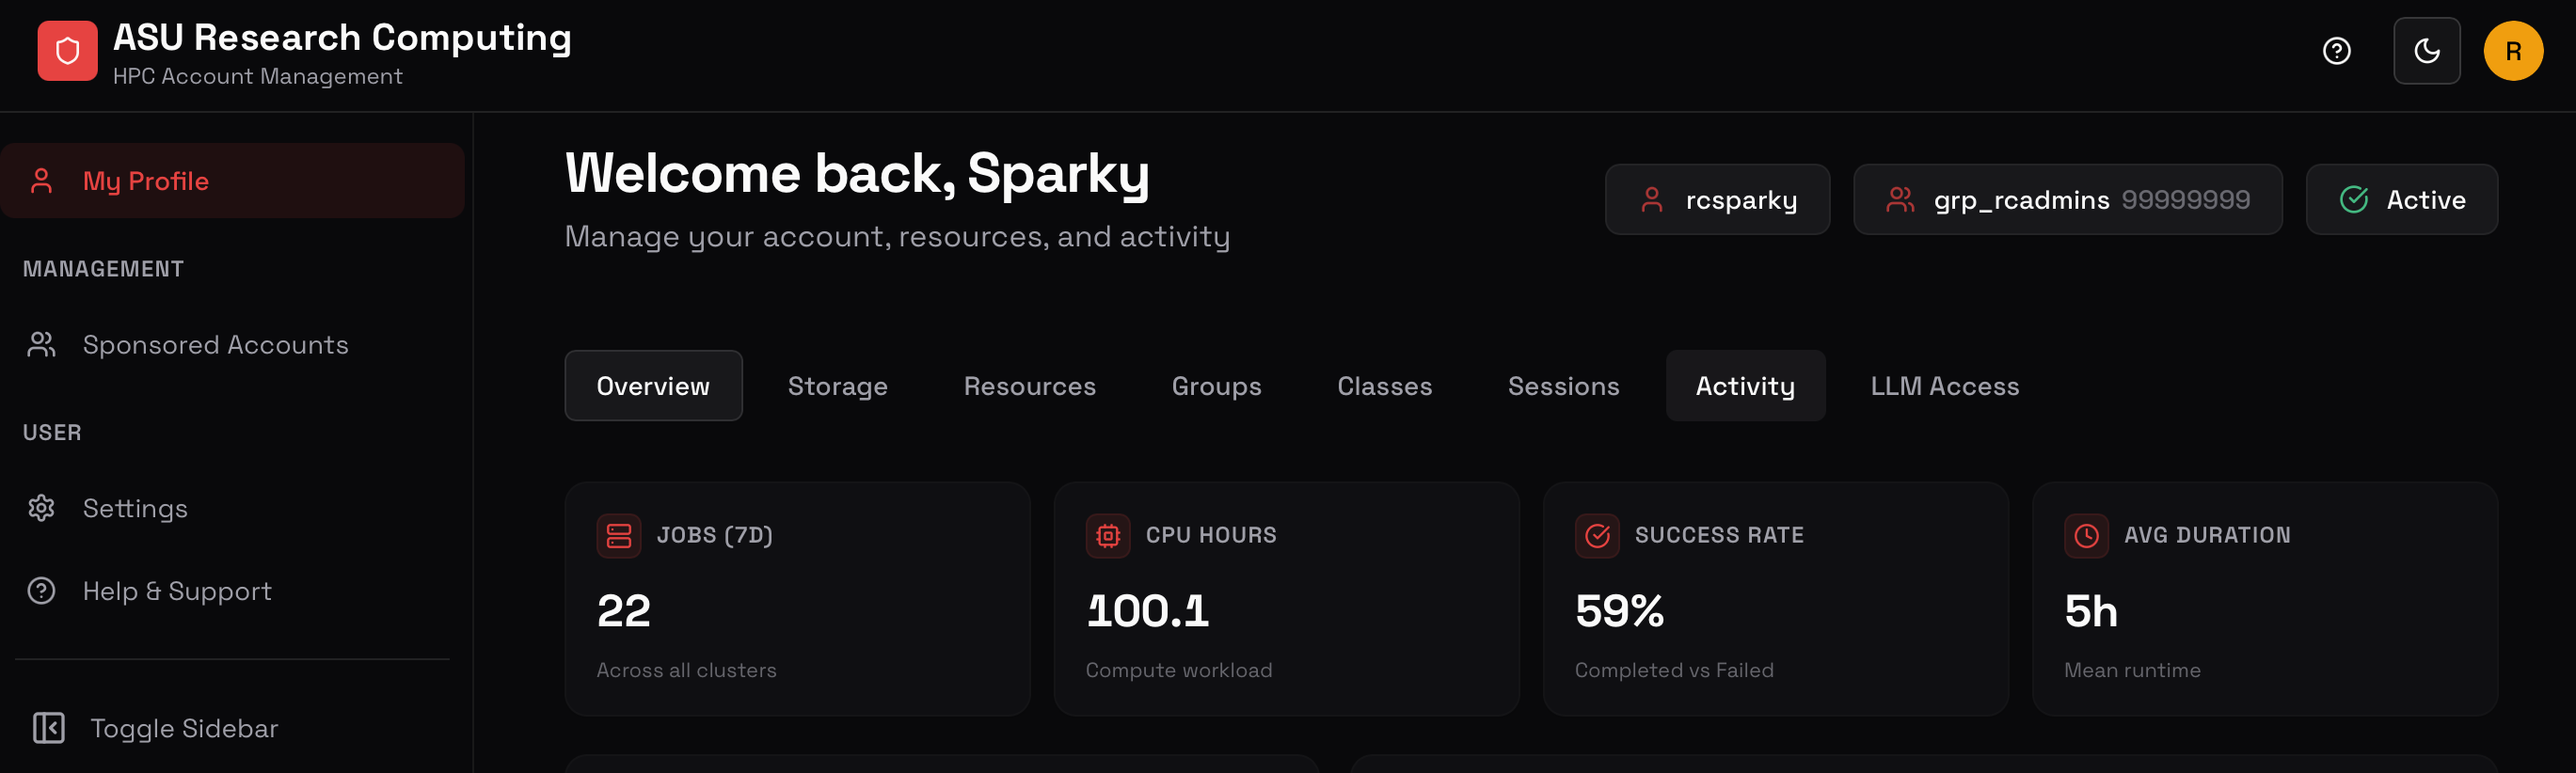
Task: Click the Active status check icon
Action: (2353, 200)
